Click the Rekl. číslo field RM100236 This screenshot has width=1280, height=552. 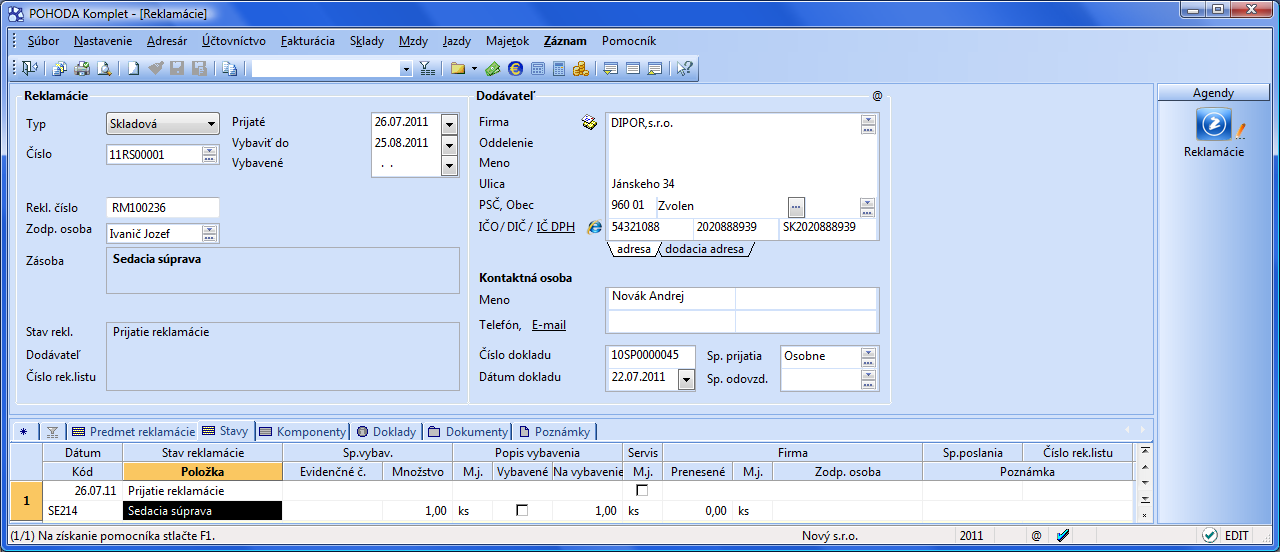[x=163, y=207]
